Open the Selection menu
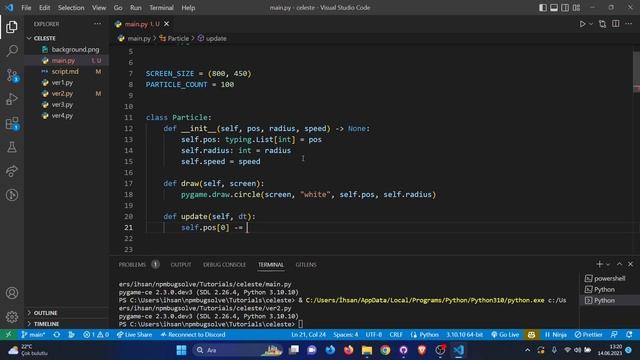The height and width of the screenshot is (360, 640). [71, 8]
